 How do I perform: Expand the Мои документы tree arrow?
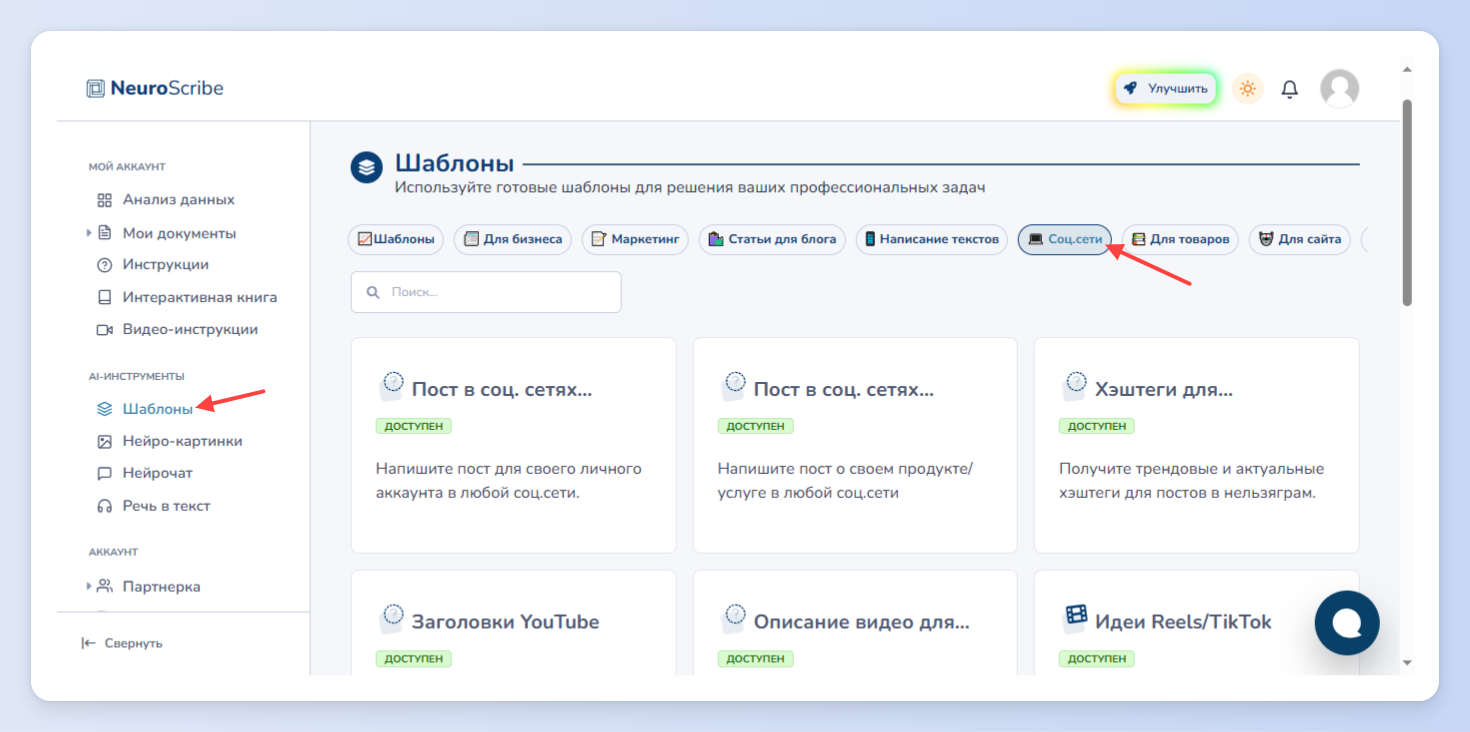[x=90, y=233]
